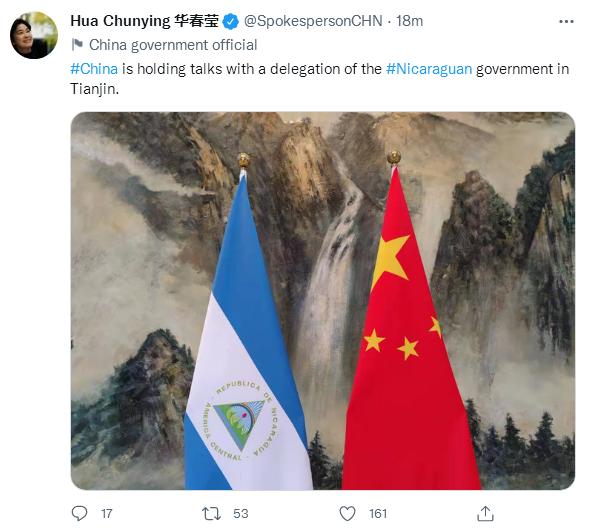Click the like count 161
Screen dimensions: 589x531
point(378,514)
